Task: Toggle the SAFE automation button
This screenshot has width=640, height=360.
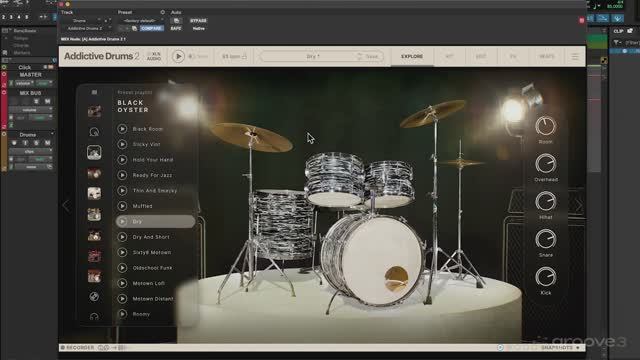Action: (176, 29)
